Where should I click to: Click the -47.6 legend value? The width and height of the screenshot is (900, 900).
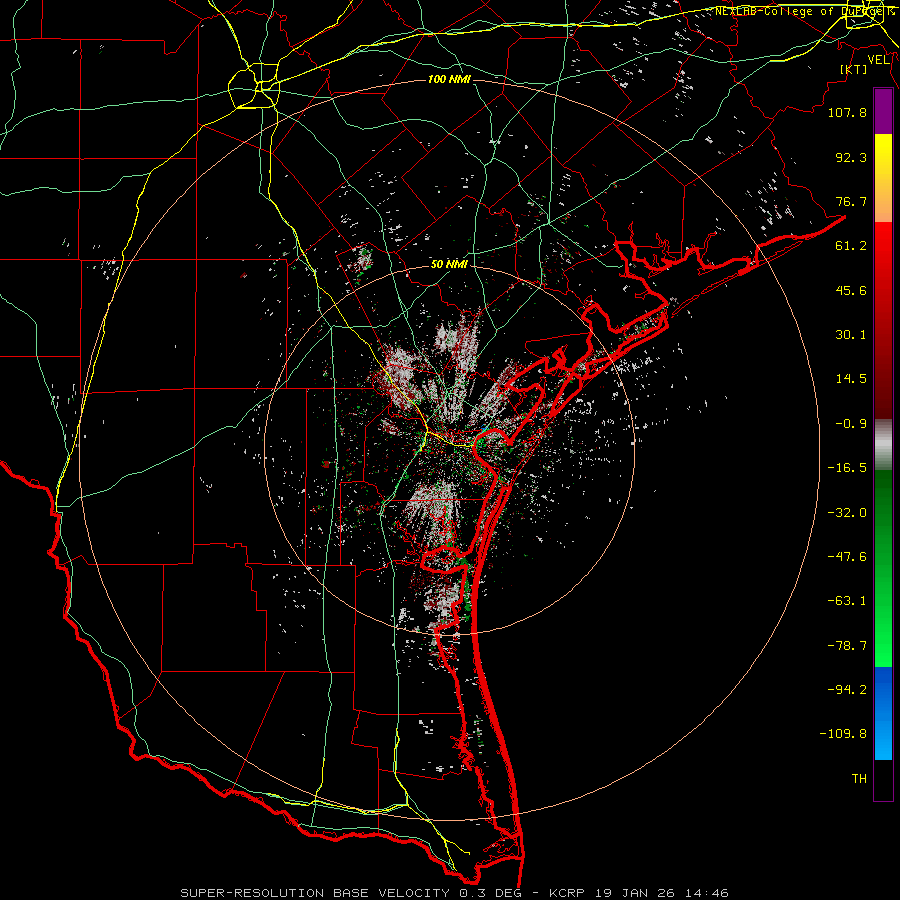pyautogui.click(x=847, y=557)
